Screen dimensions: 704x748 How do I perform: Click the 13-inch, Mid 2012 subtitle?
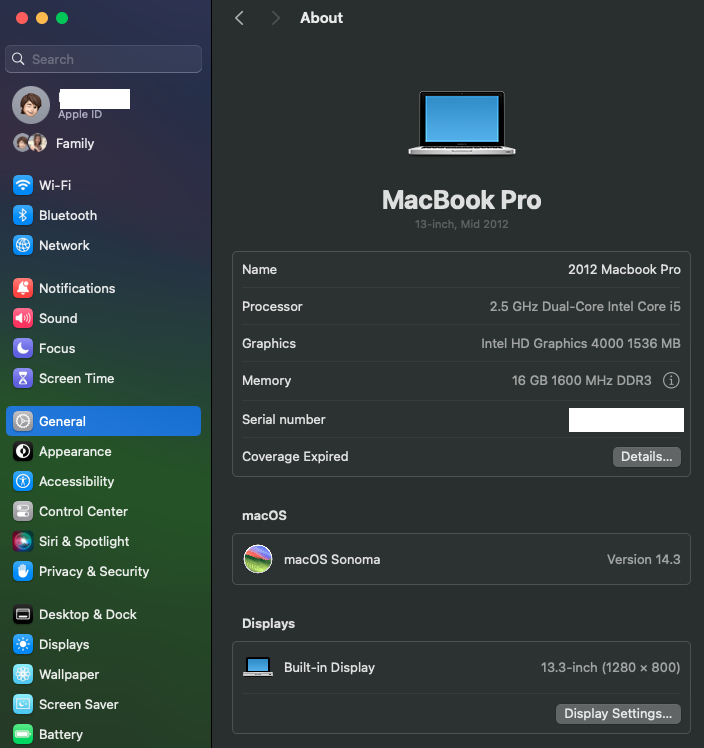point(462,224)
